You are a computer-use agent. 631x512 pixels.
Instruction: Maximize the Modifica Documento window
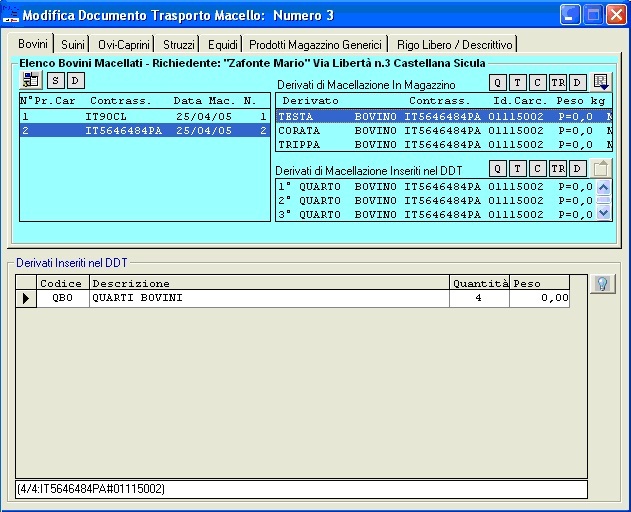[593, 15]
